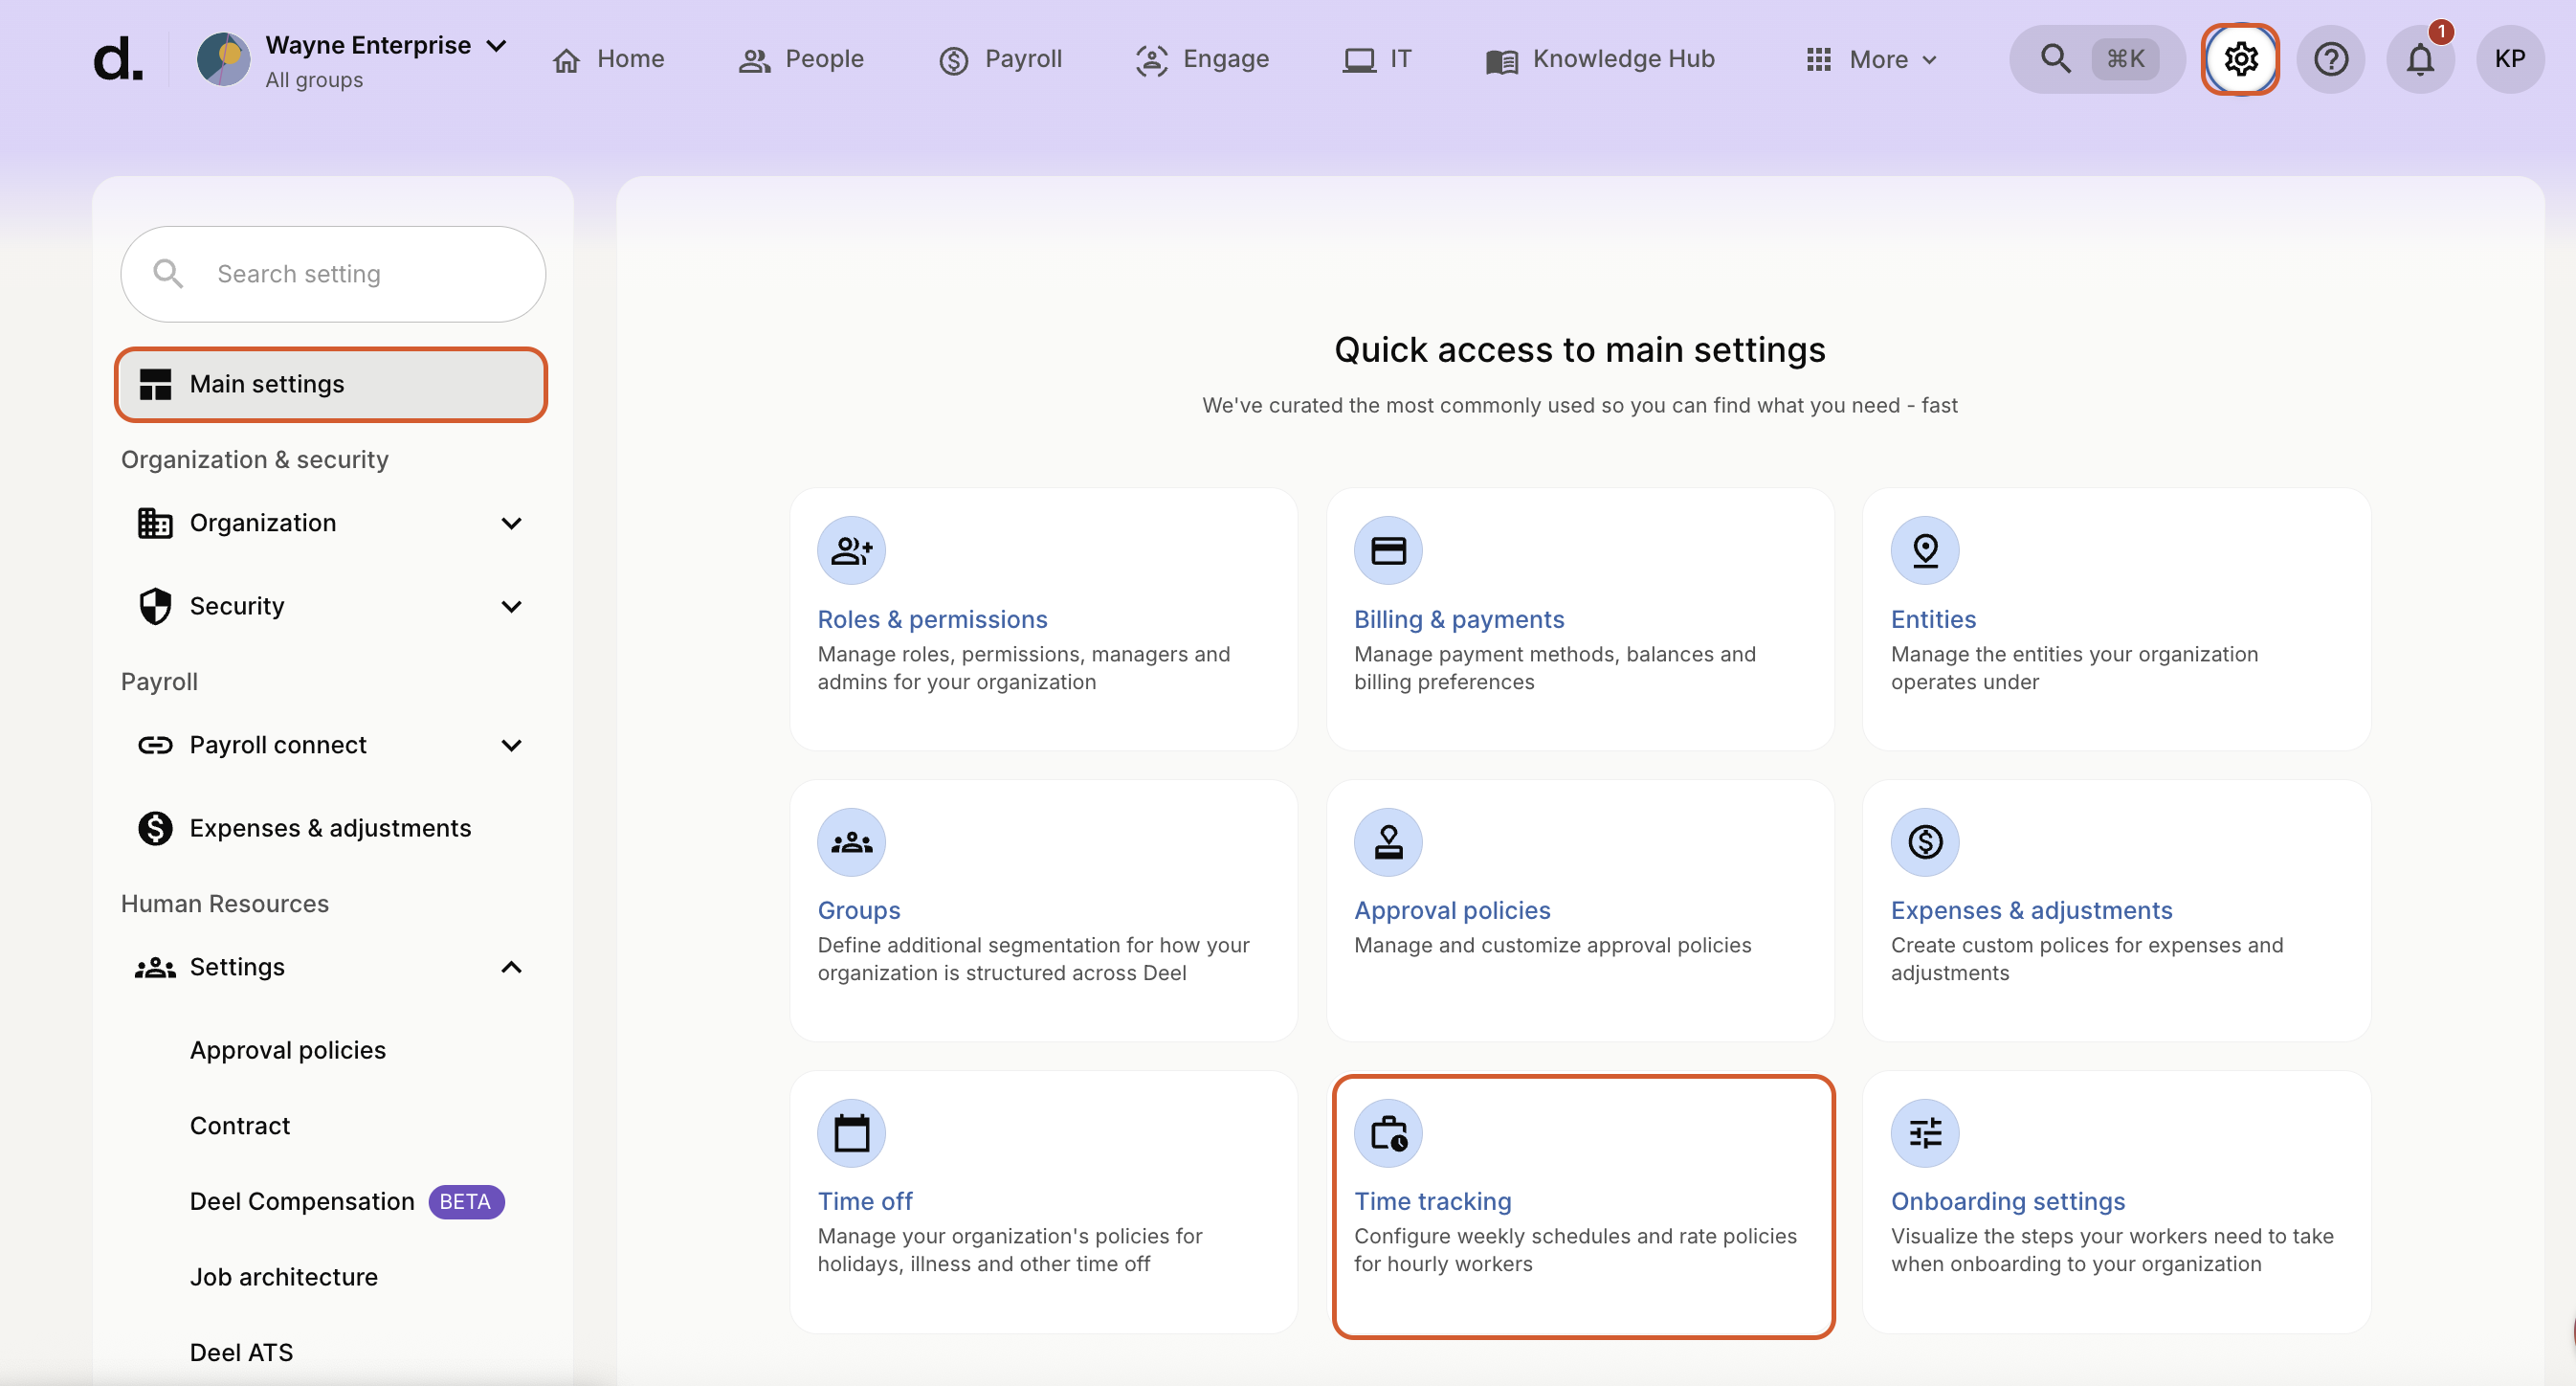Click the Groups card icon
Image resolution: width=2576 pixels, height=1386 pixels.
[x=851, y=842]
